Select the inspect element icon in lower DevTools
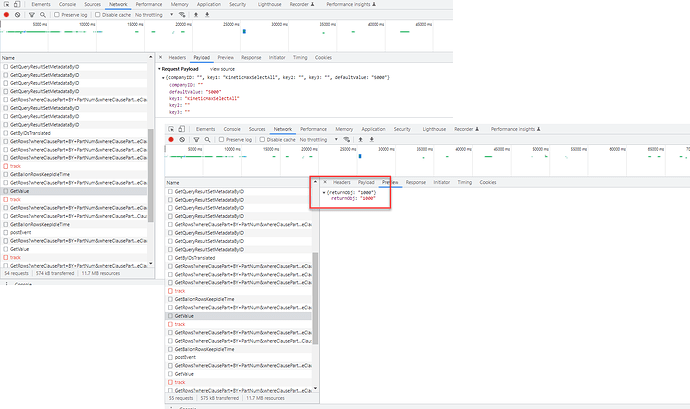This screenshot has width=690, height=409. click(x=171, y=129)
